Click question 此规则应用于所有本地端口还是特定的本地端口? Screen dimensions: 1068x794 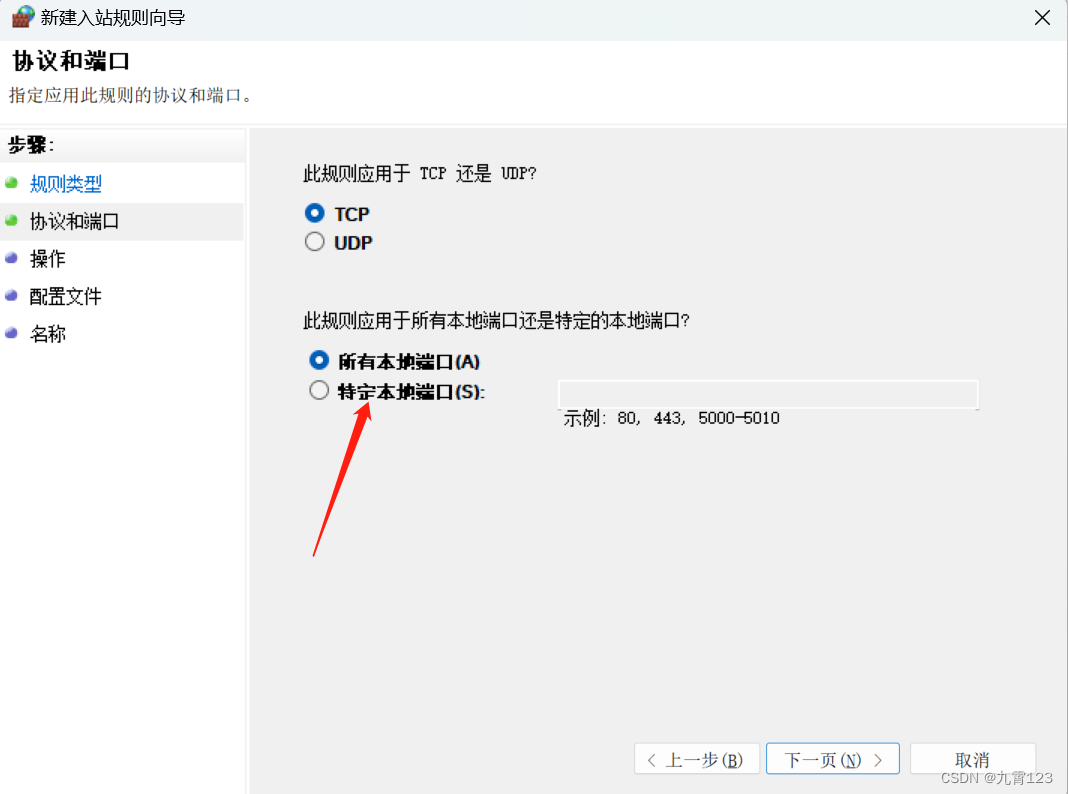click(x=497, y=320)
